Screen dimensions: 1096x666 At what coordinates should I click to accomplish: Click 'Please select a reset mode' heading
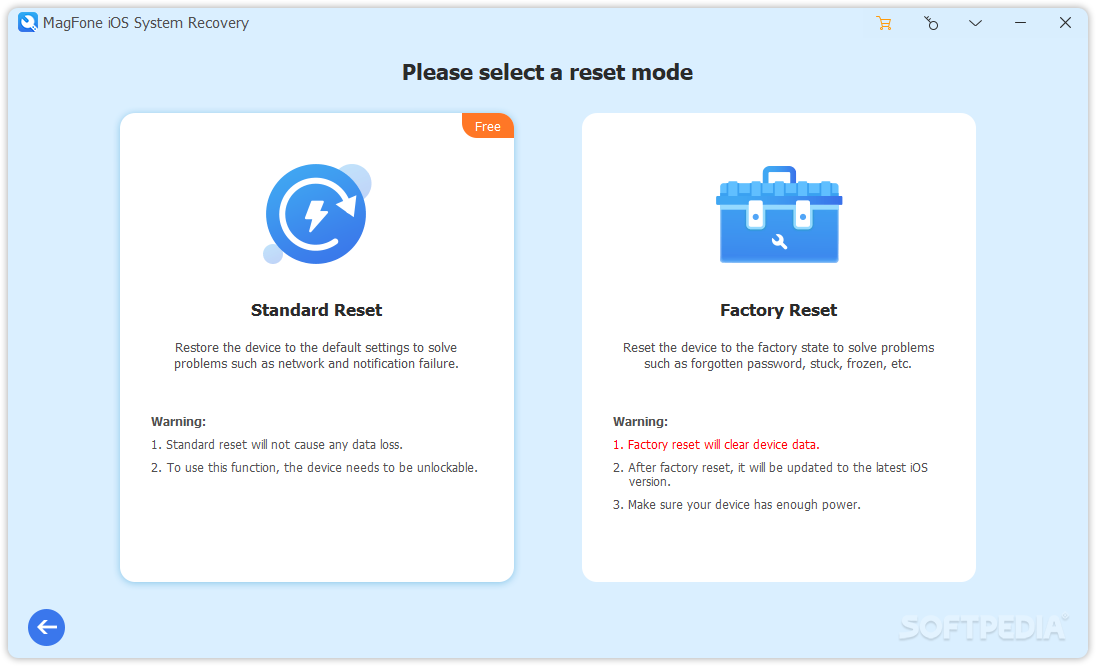(547, 72)
